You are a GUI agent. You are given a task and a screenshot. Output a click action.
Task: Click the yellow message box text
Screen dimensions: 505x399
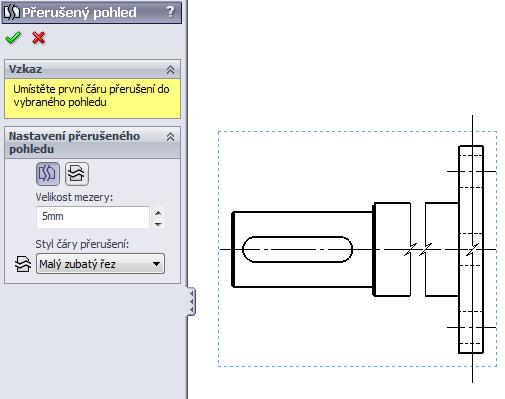point(91,95)
